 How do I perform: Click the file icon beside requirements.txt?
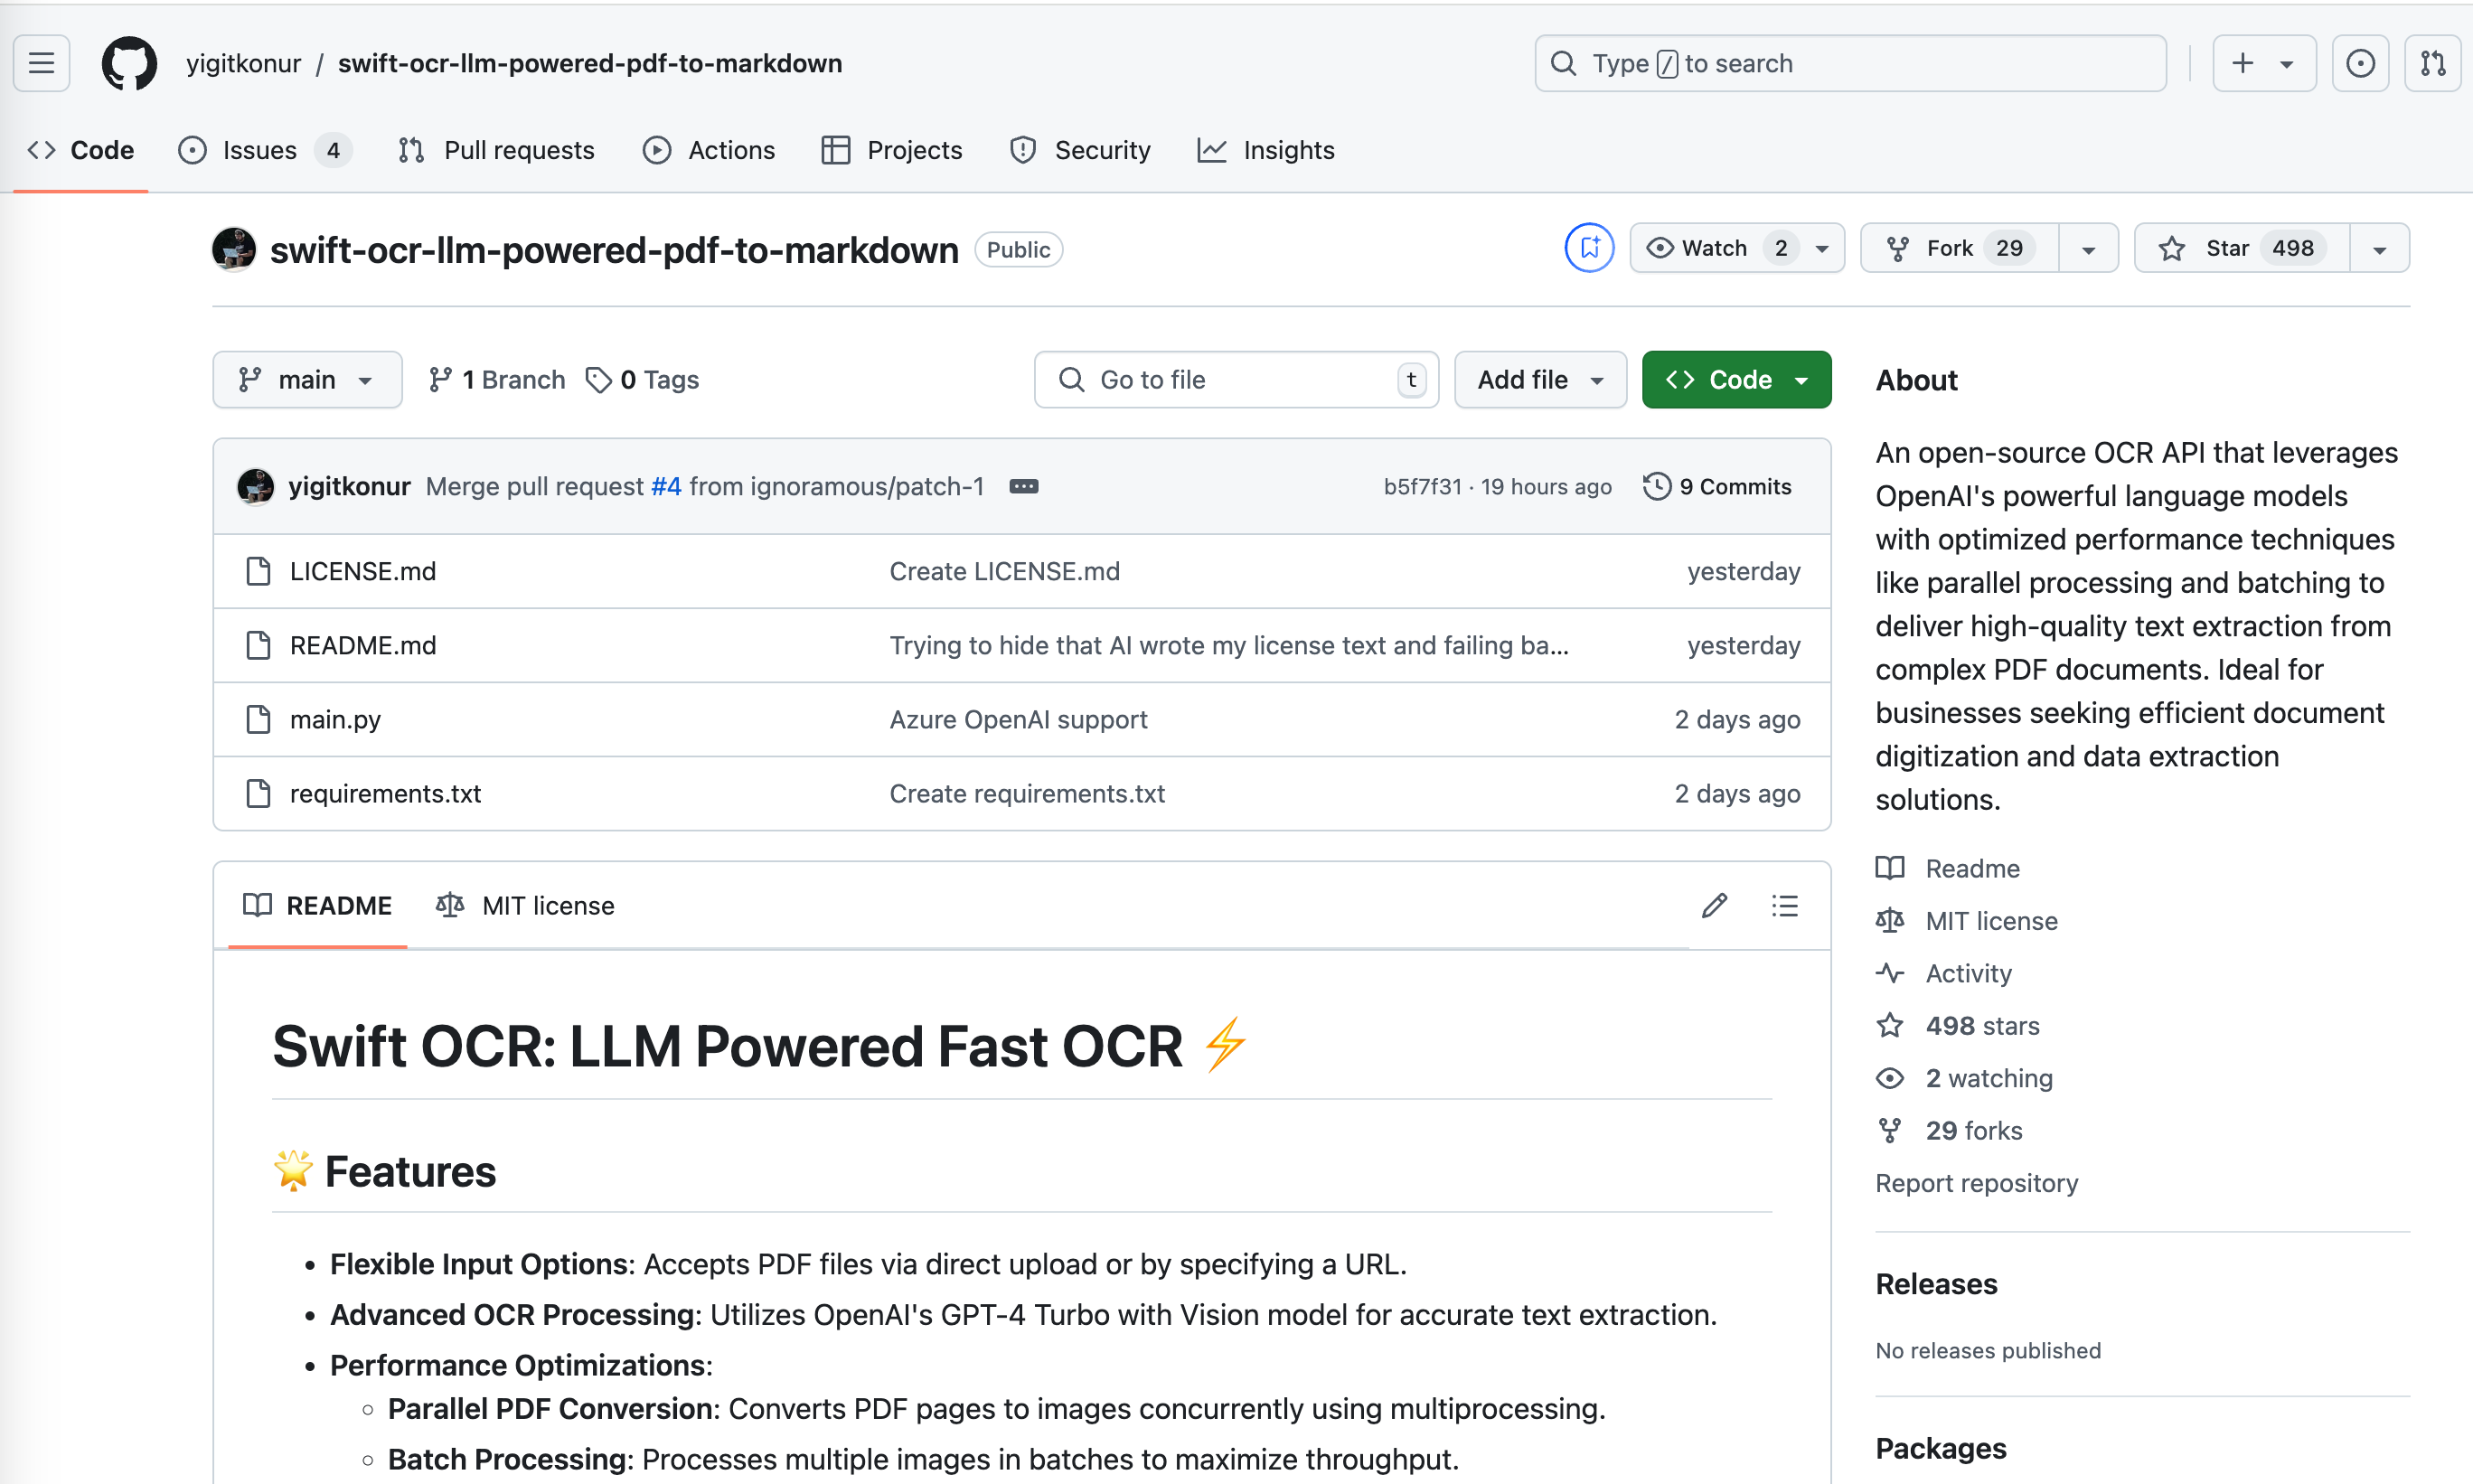pyautogui.click(x=258, y=793)
